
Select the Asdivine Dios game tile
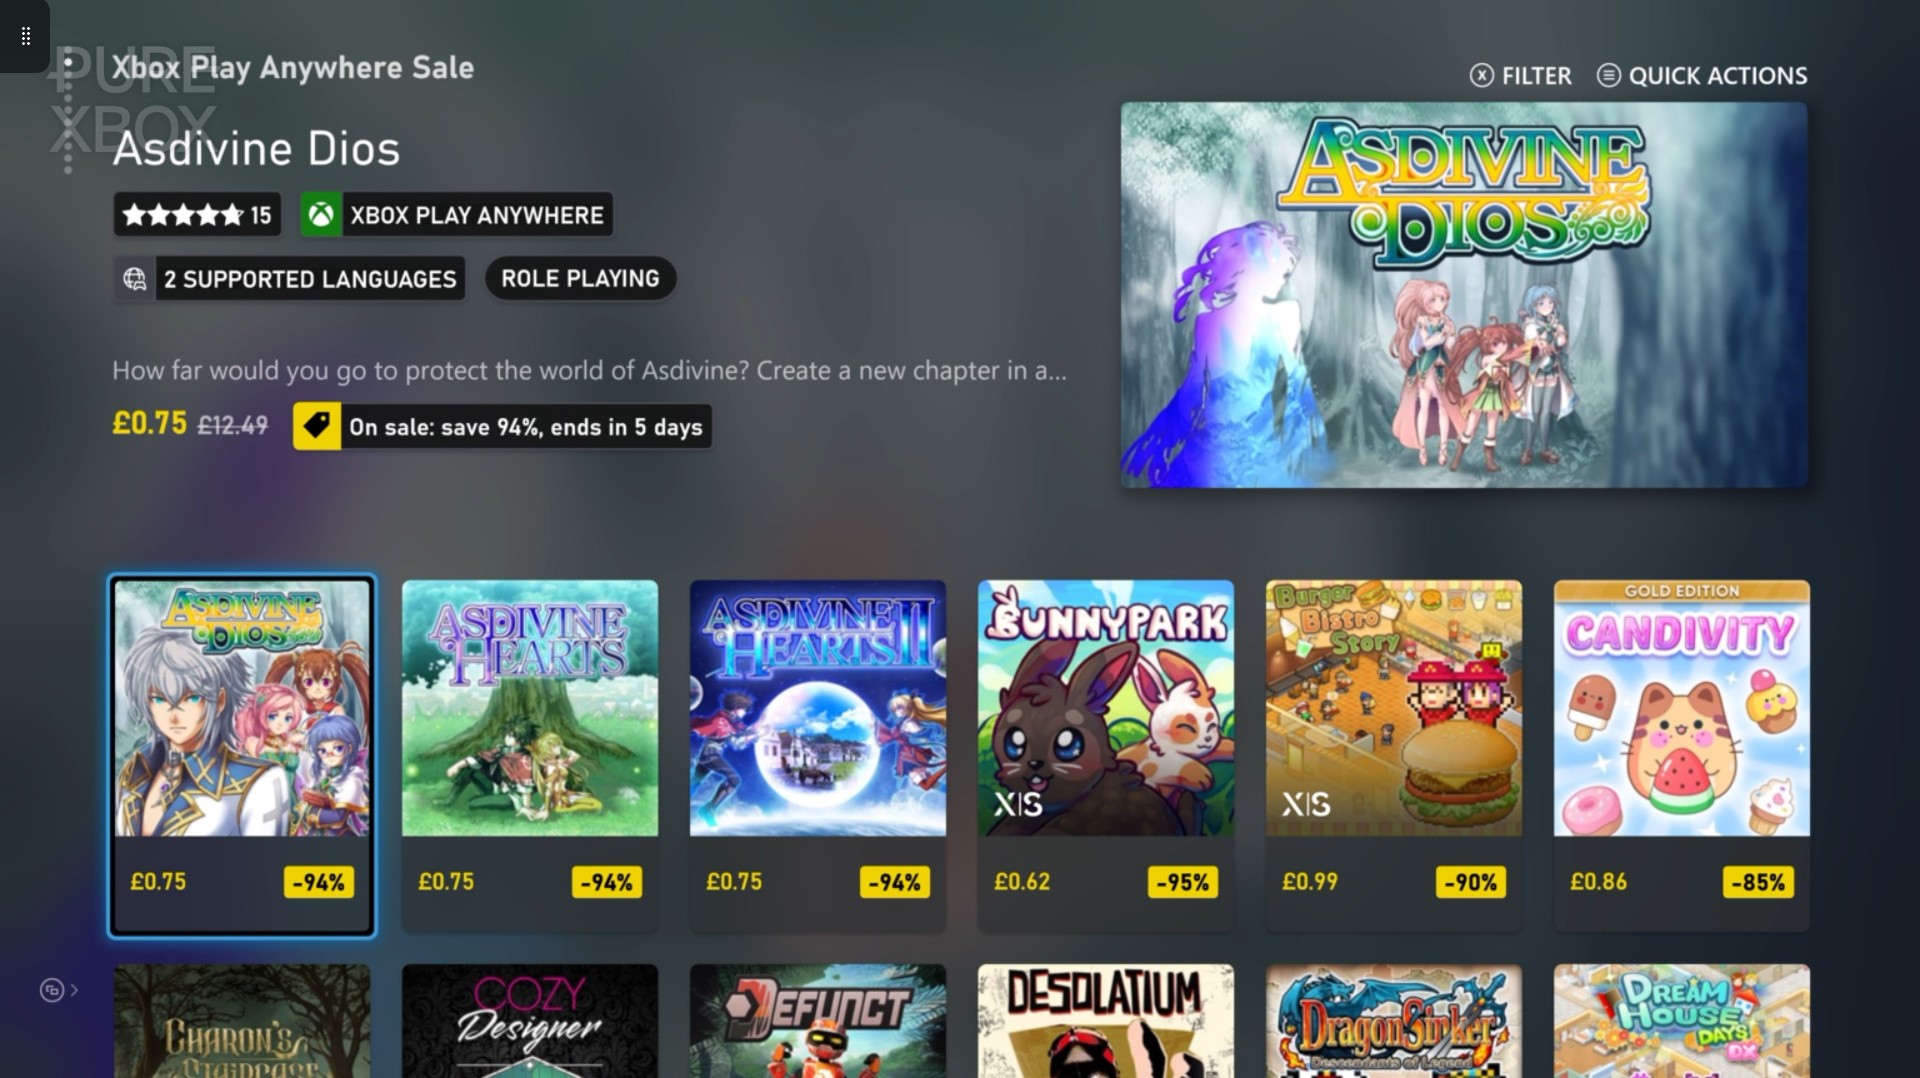coord(242,756)
